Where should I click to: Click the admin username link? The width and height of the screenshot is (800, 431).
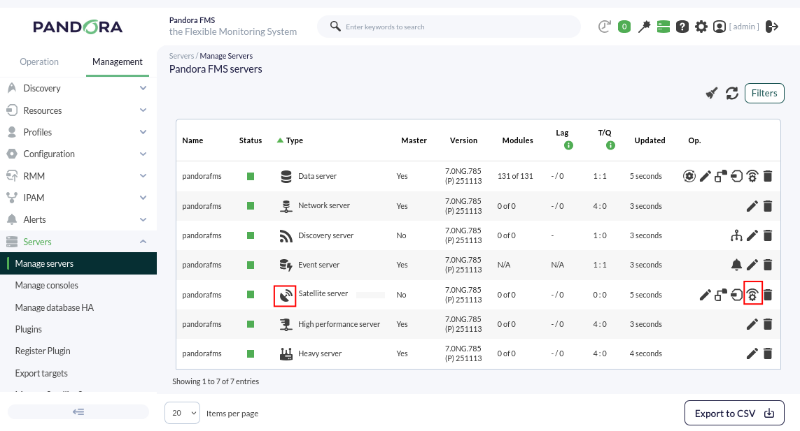point(744,27)
